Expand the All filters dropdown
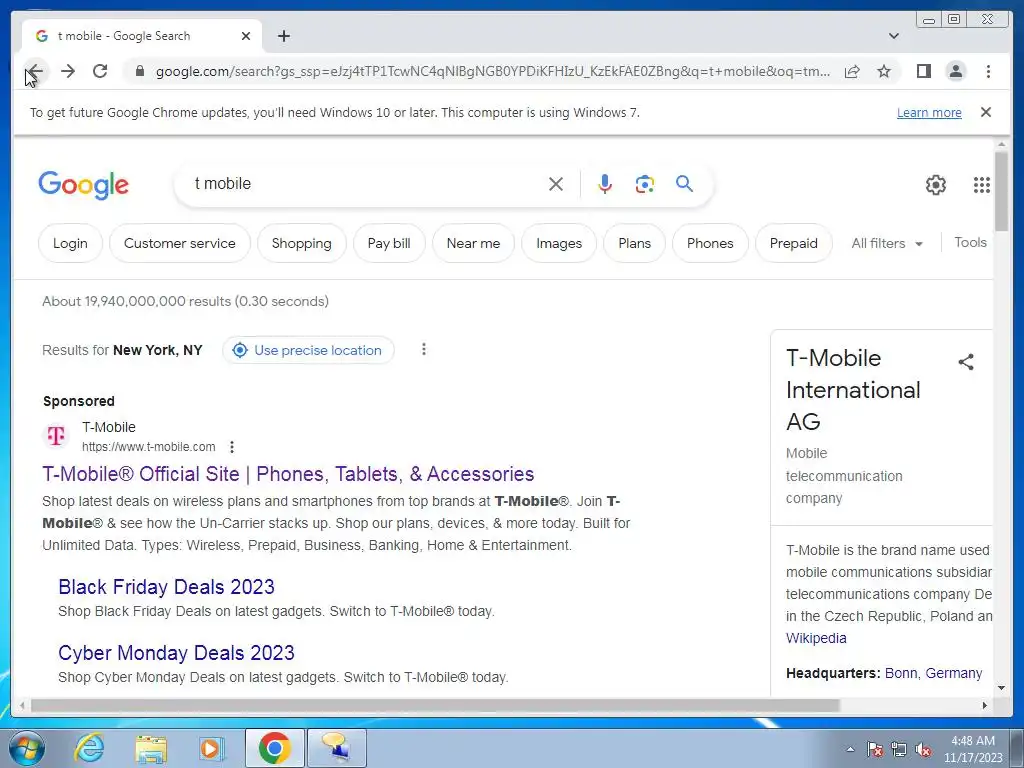1024x768 pixels. [887, 243]
